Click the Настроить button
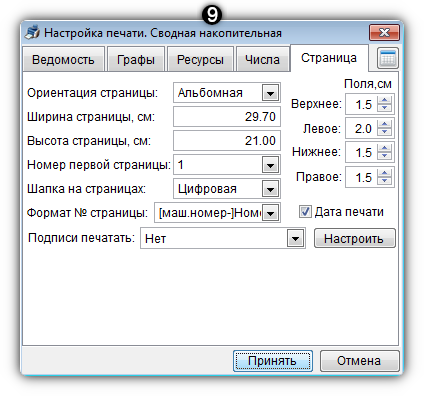Screen dimensions: 424x396 355,238
